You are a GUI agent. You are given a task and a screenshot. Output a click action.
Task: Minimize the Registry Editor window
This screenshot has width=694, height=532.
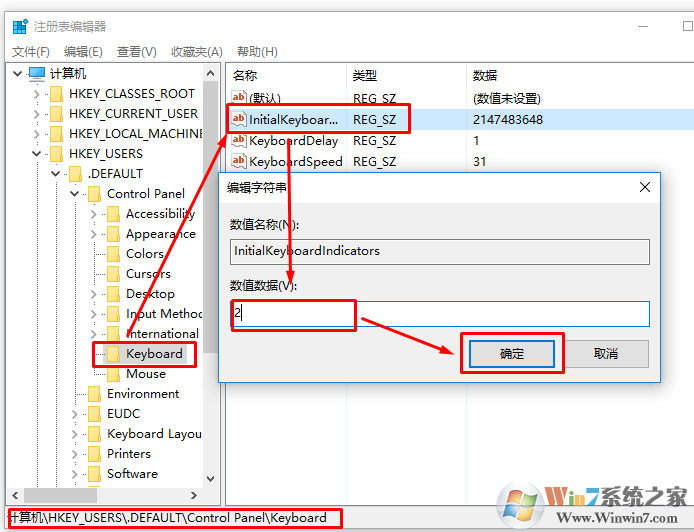coord(643,27)
